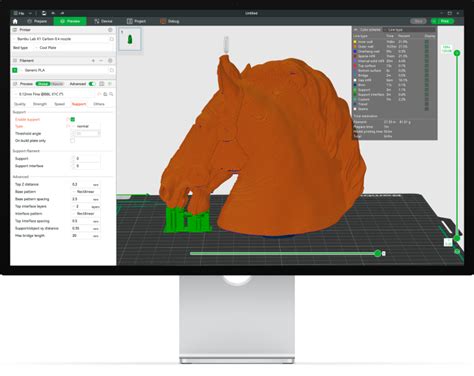Viewport: 474px width, 376px height.
Task: Click the green filament 1 color swatch
Action: [15, 70]
